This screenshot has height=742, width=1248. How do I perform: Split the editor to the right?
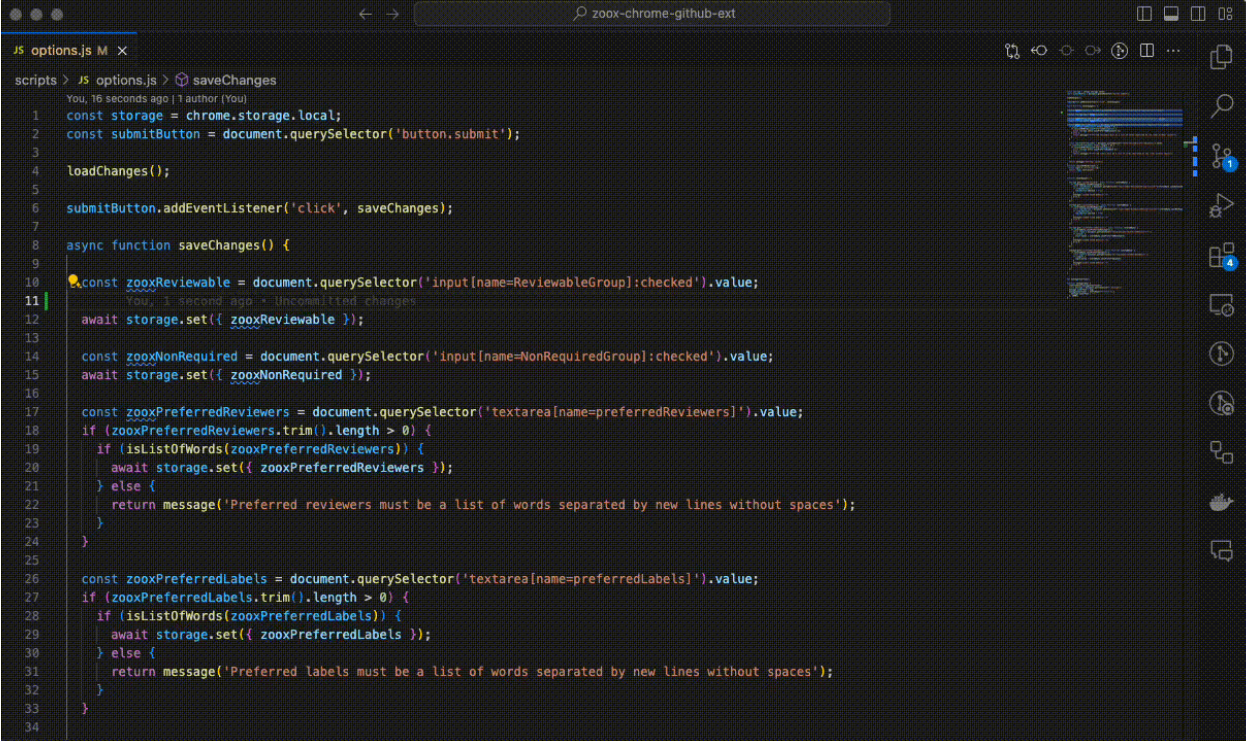(1147, 51)
